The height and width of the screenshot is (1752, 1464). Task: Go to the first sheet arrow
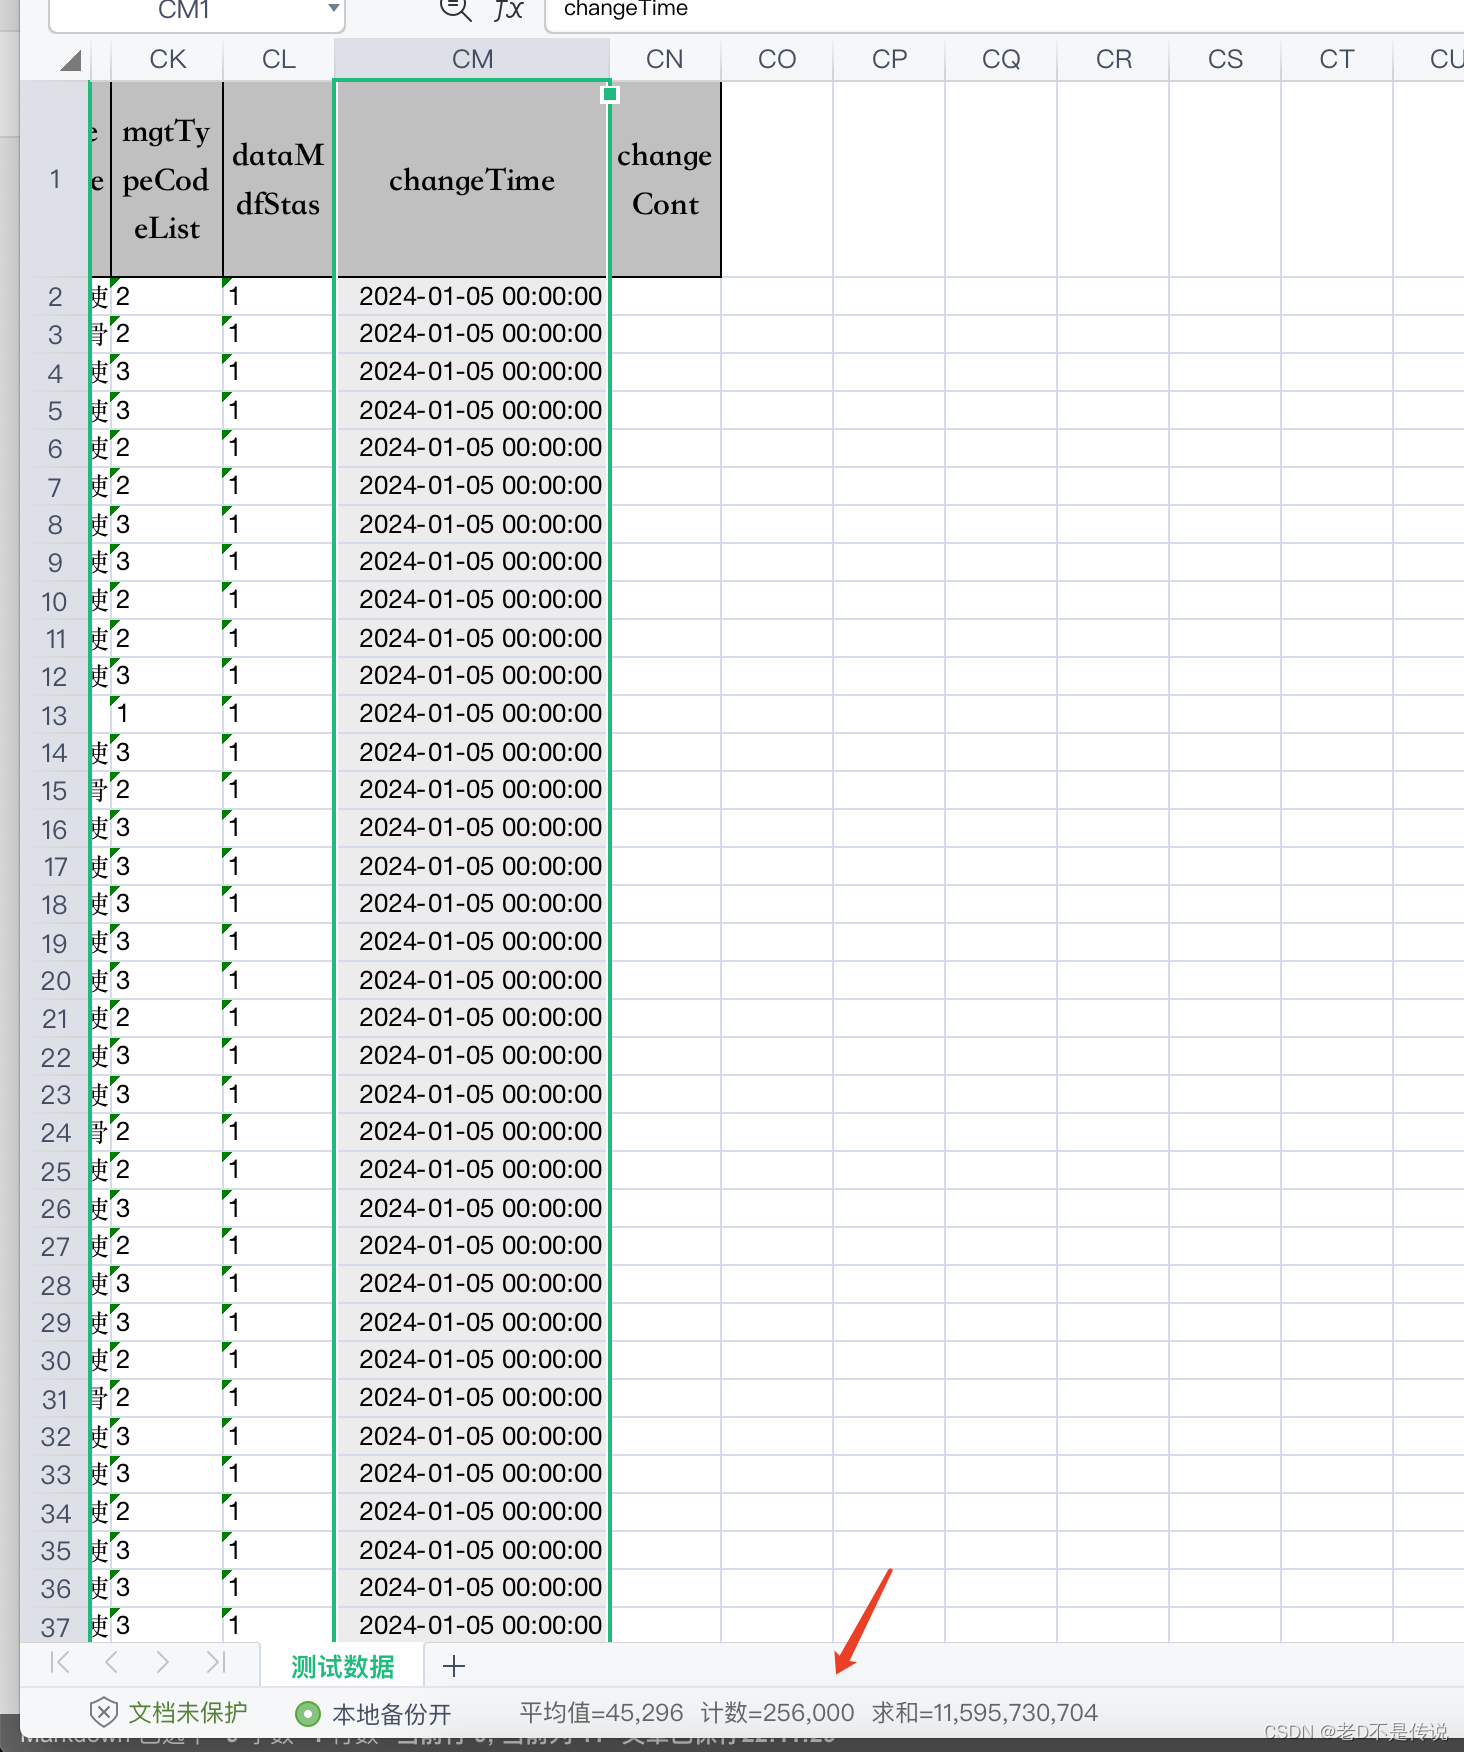60,1662
